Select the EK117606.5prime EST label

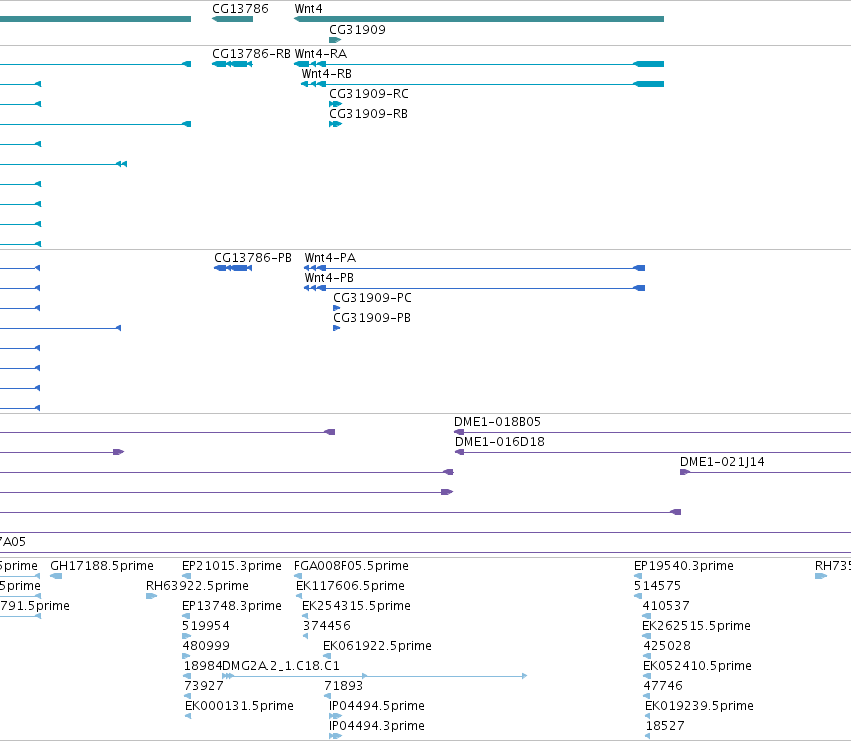pos(351,586)
